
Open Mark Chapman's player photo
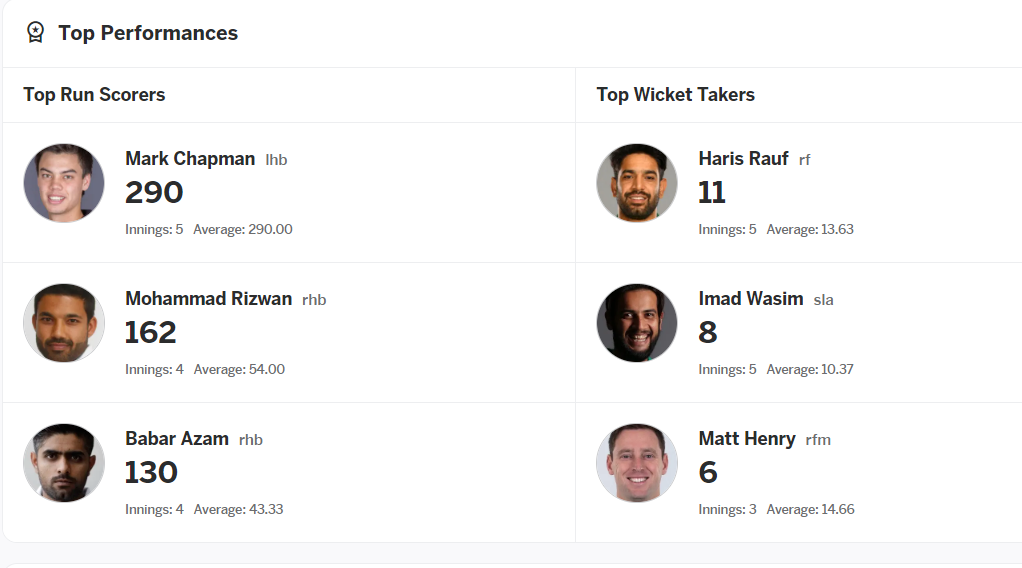(x=64, y=183)
